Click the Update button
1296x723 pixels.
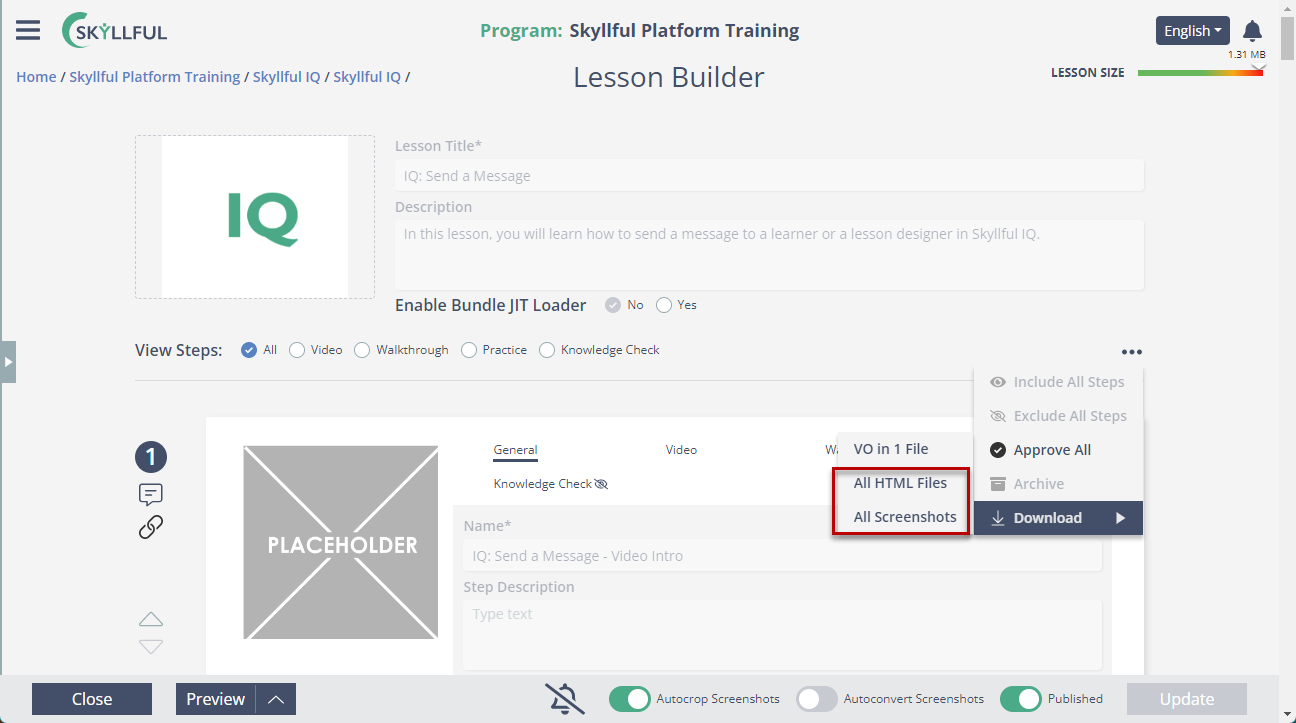[1187, 699]
